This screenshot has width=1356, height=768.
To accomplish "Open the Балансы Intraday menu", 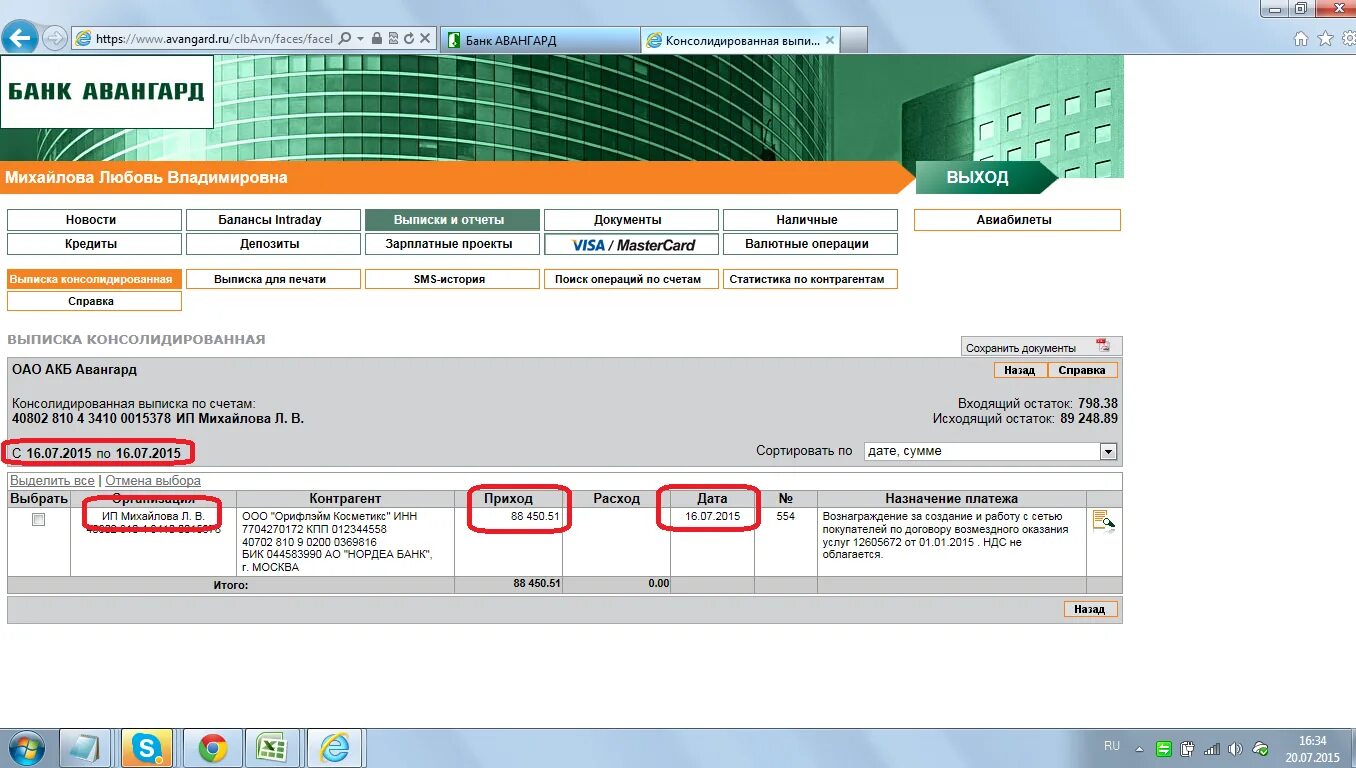I will click(x=273, y=220).
